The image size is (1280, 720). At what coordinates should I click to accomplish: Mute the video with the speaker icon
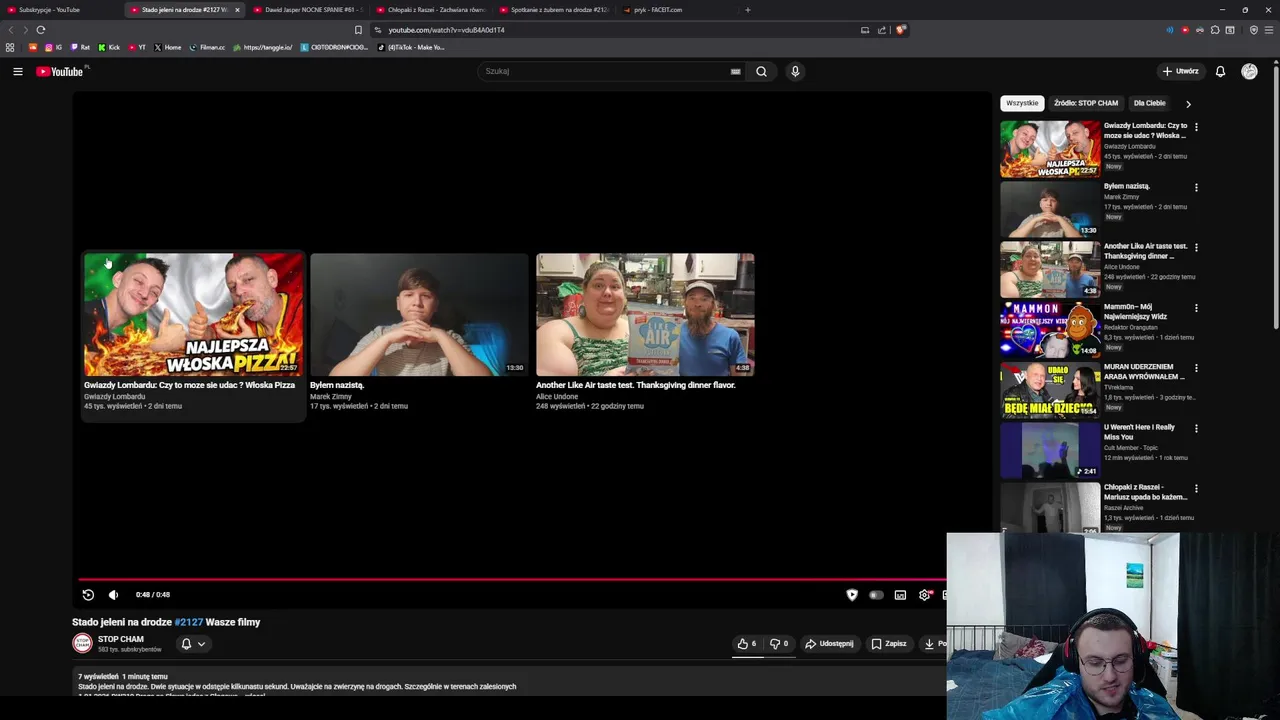click(113, 595)
